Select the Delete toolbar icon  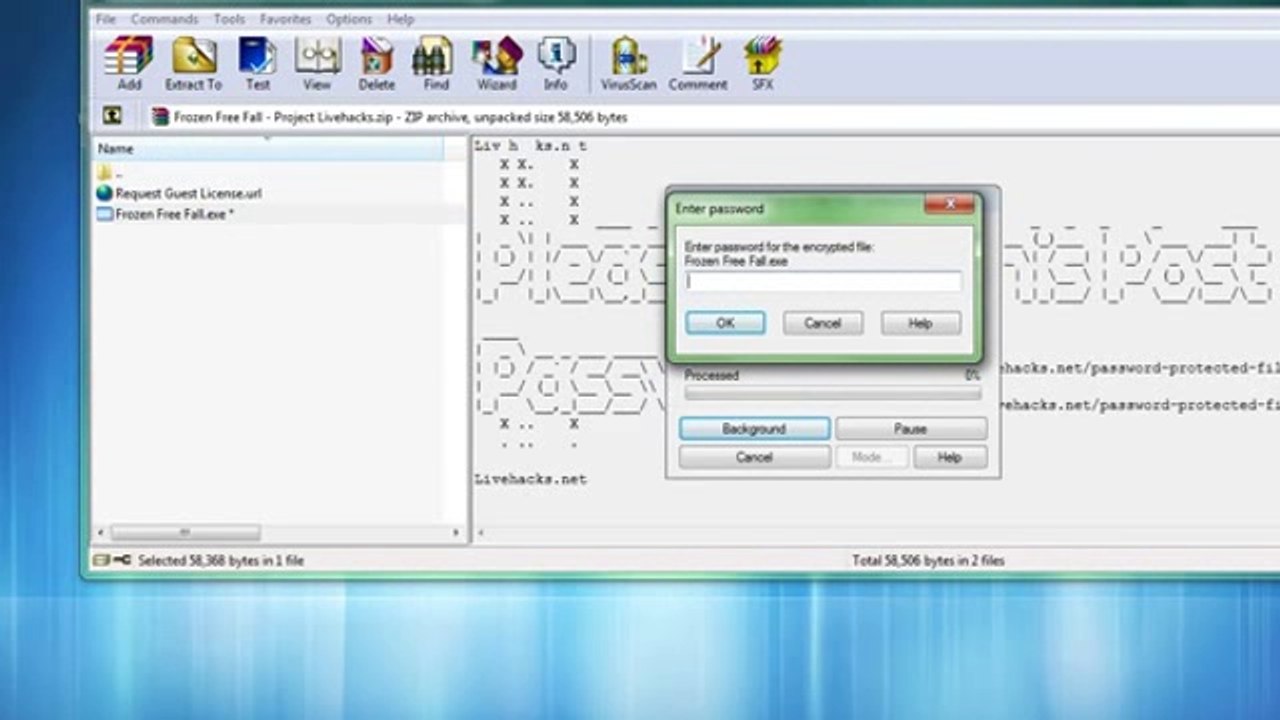[x=377, y=63]
